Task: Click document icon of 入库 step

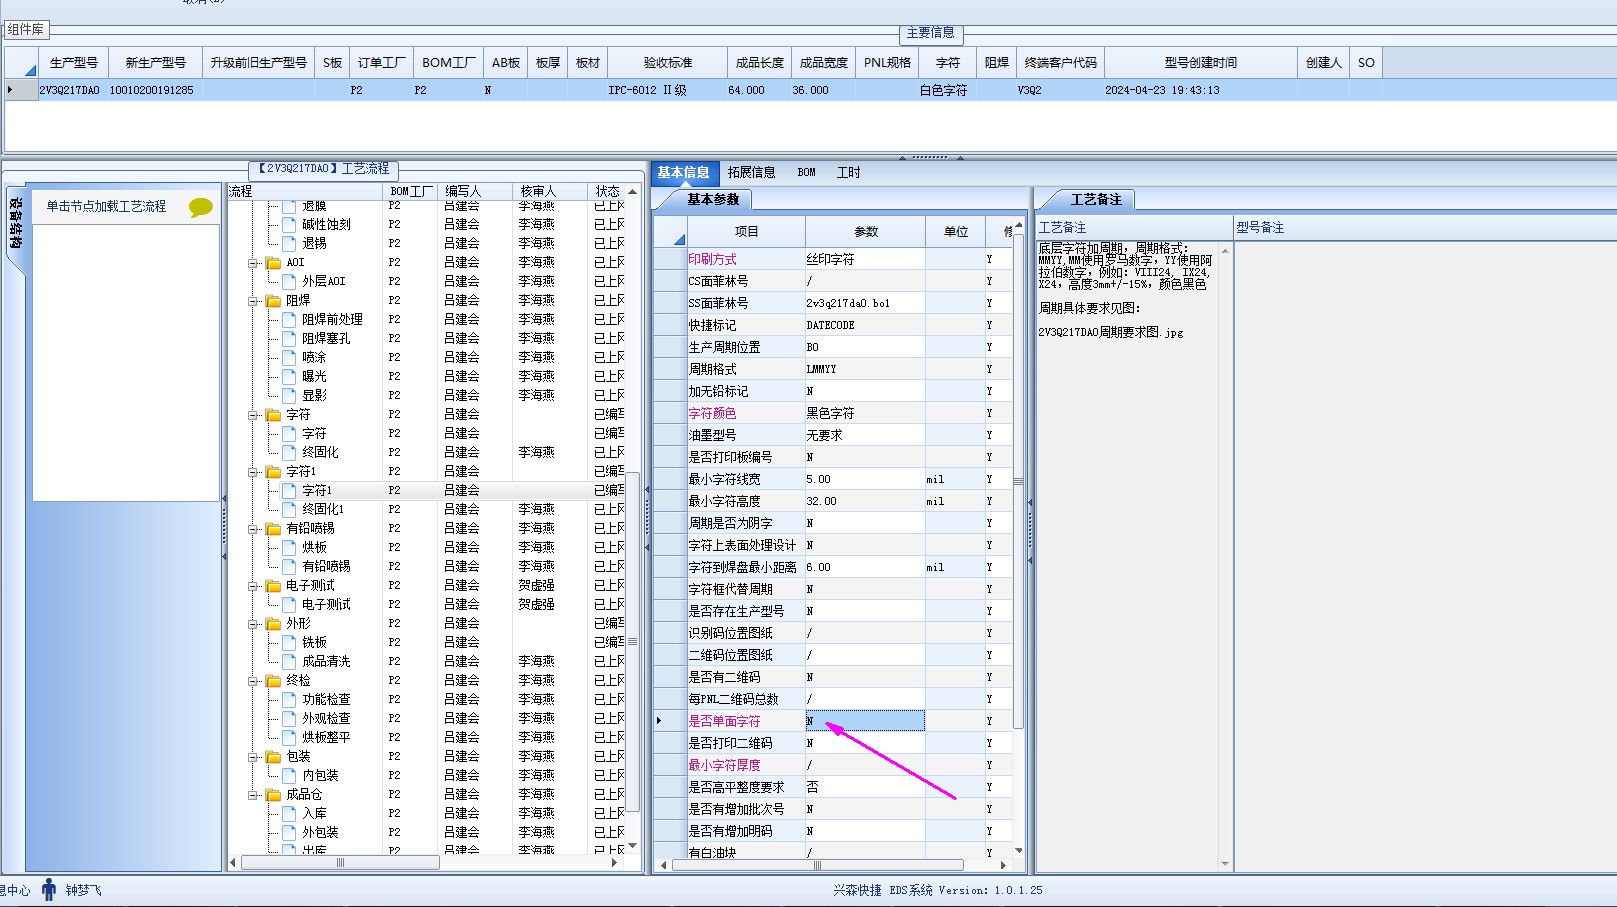Action: click(x=289, y=814)
